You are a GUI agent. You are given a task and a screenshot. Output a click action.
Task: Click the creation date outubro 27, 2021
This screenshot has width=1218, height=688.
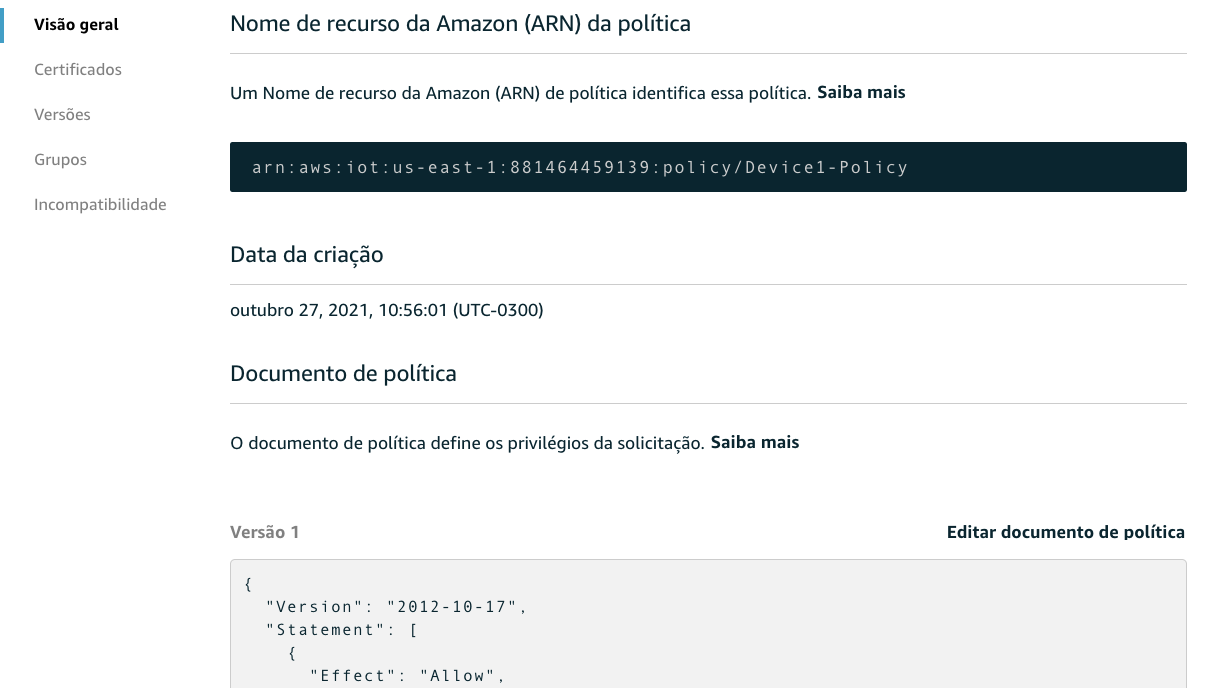(x=387, y=310)
